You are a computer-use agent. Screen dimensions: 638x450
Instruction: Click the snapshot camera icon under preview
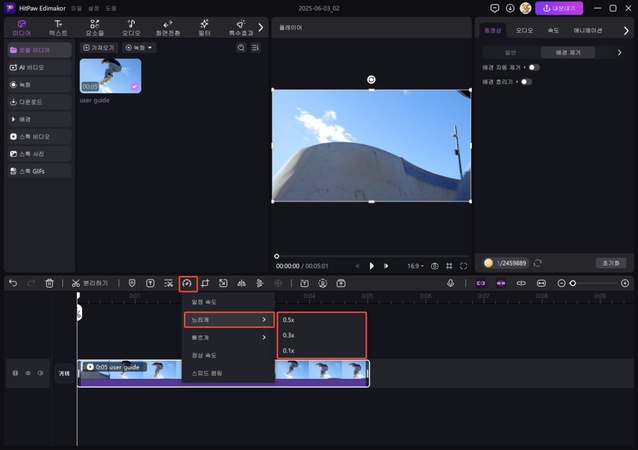[x=435, y=266]
